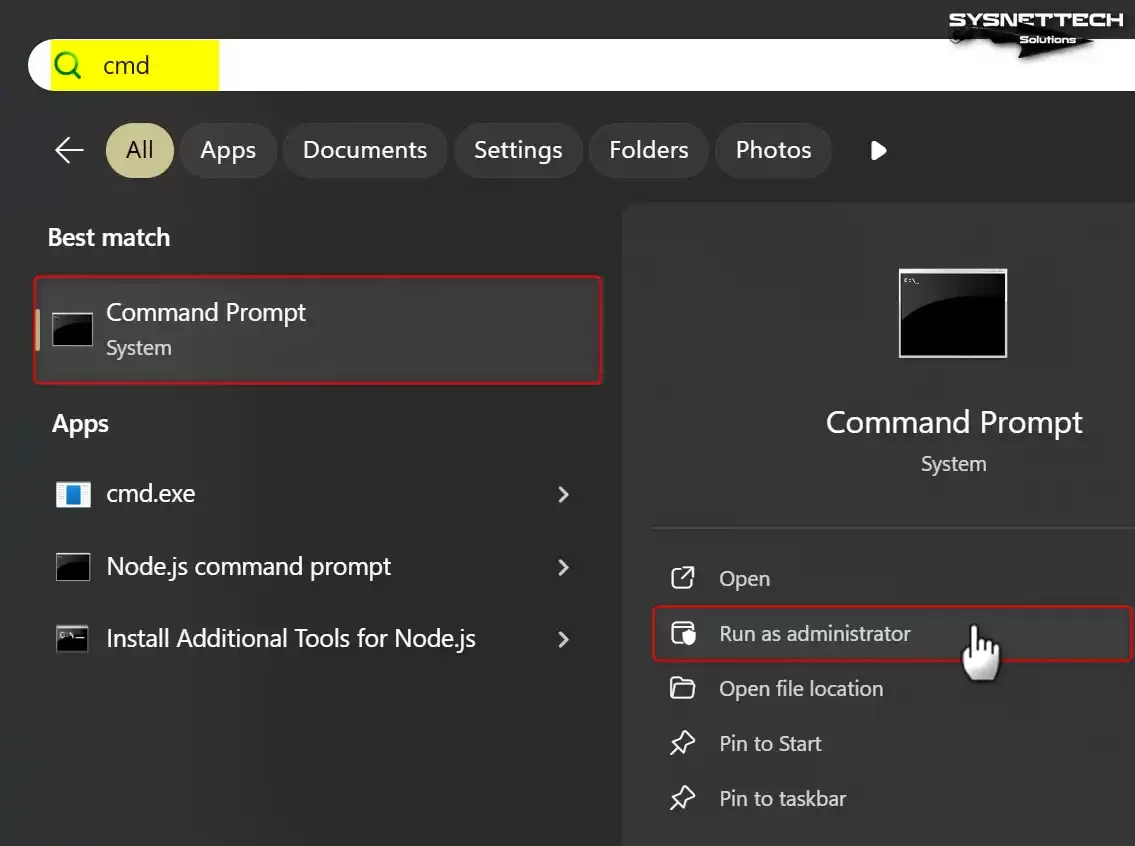Click the Command Prompt title in details pane

click(x=954, y=423)
